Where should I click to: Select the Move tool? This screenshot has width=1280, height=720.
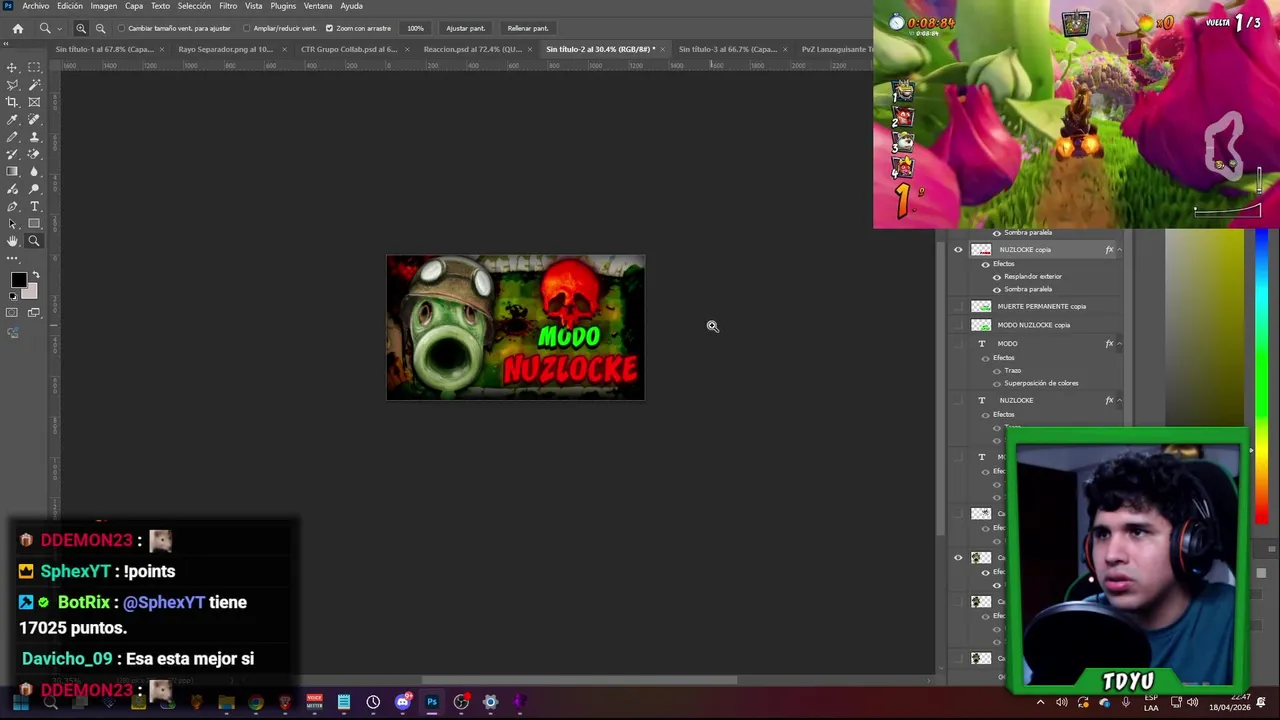point(12,67)
